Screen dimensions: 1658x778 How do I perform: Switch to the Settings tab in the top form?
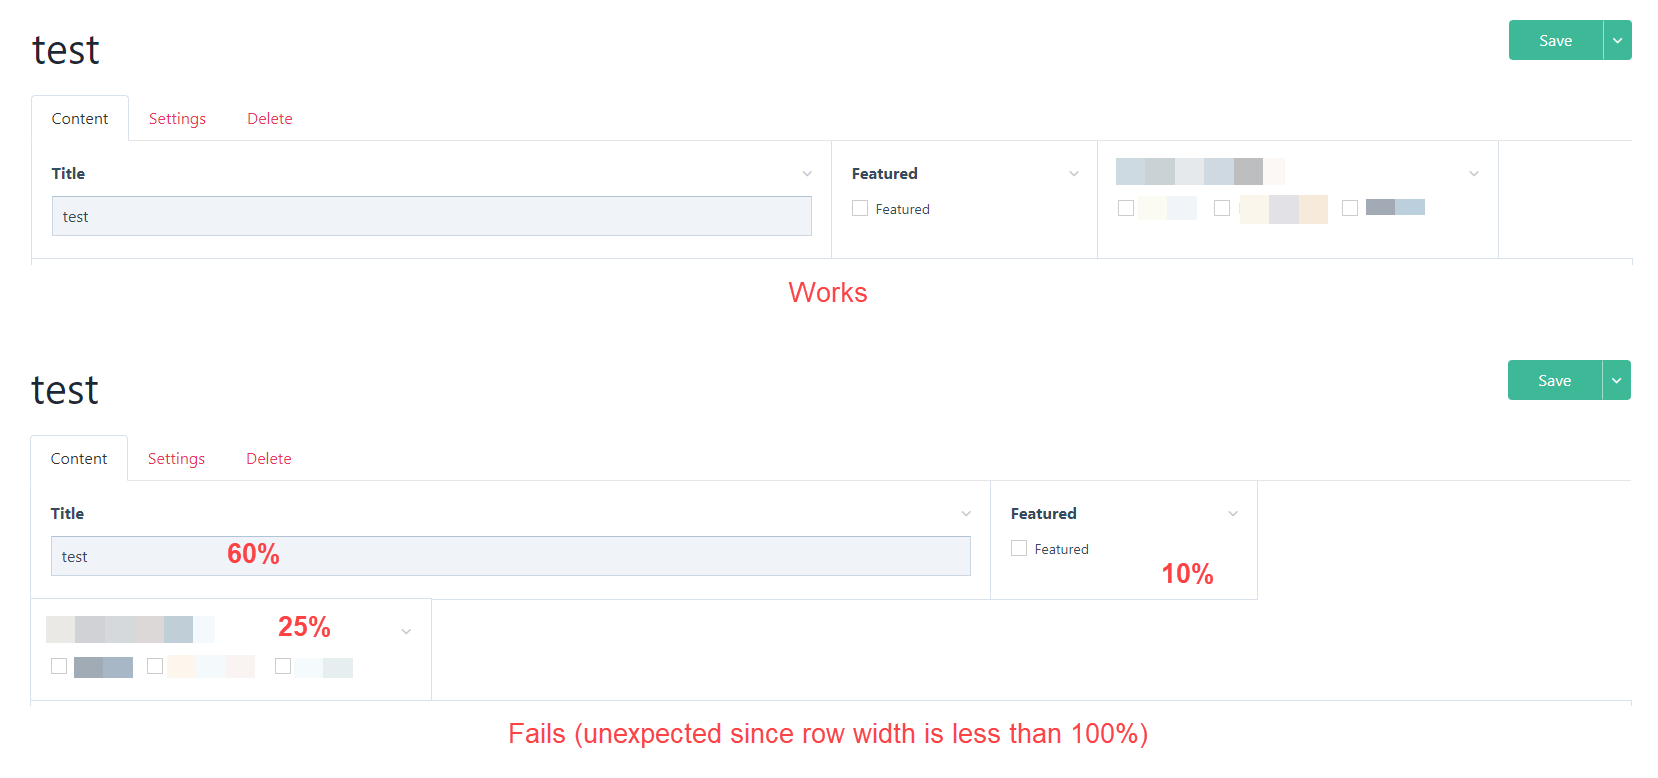(176, 118)
